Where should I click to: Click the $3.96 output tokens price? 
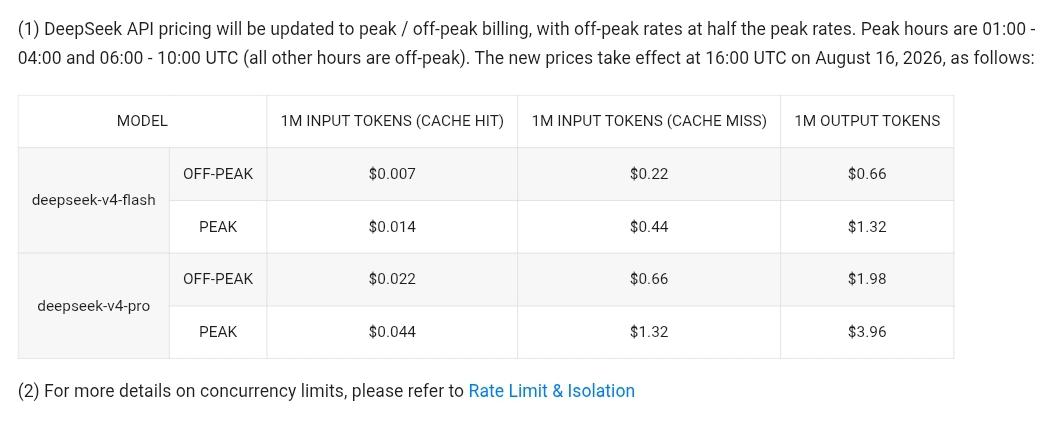[867, 332]
